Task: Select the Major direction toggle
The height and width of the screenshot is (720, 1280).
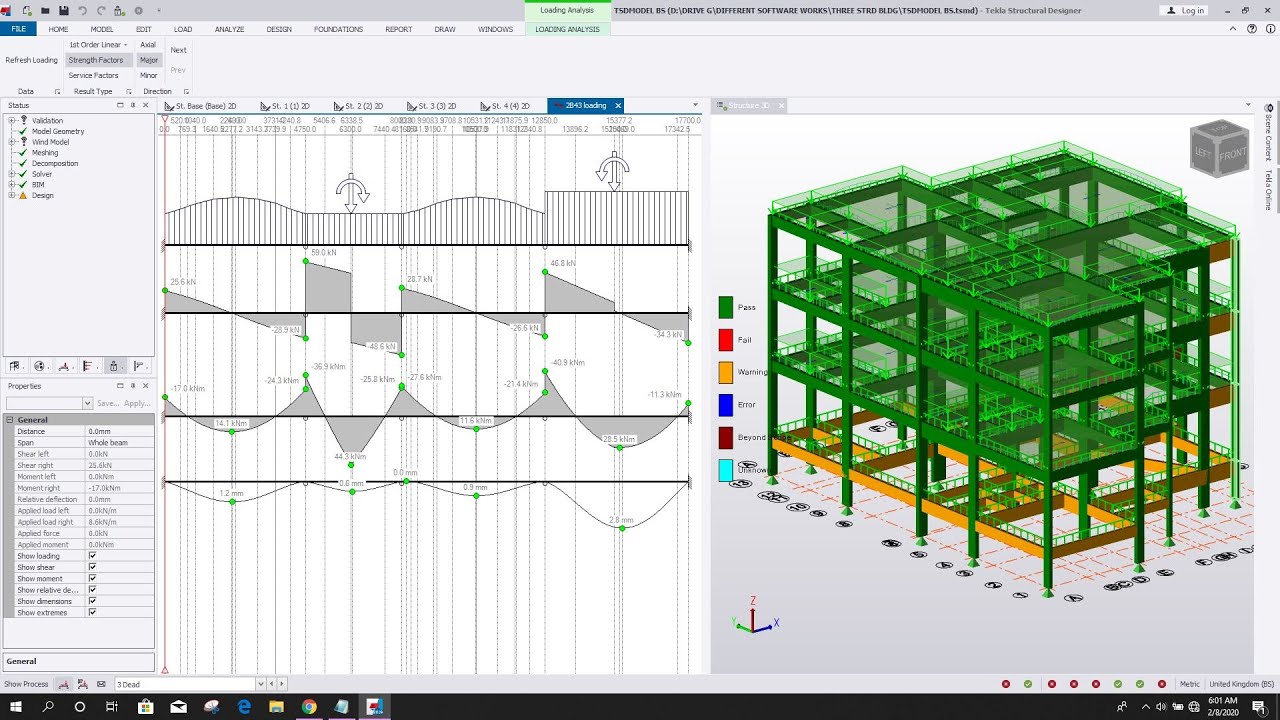Action: coord(148,60)
